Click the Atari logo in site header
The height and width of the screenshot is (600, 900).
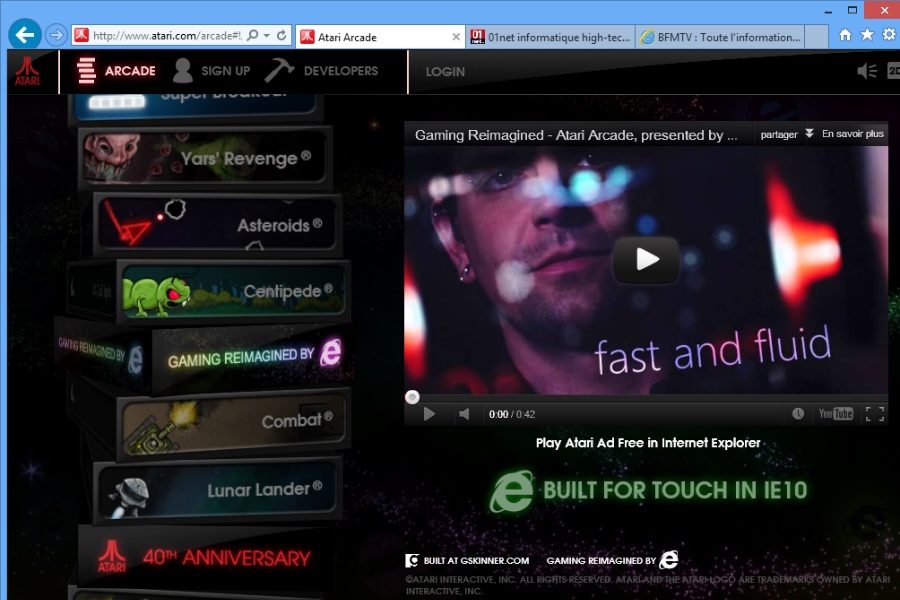click(28, 71)
